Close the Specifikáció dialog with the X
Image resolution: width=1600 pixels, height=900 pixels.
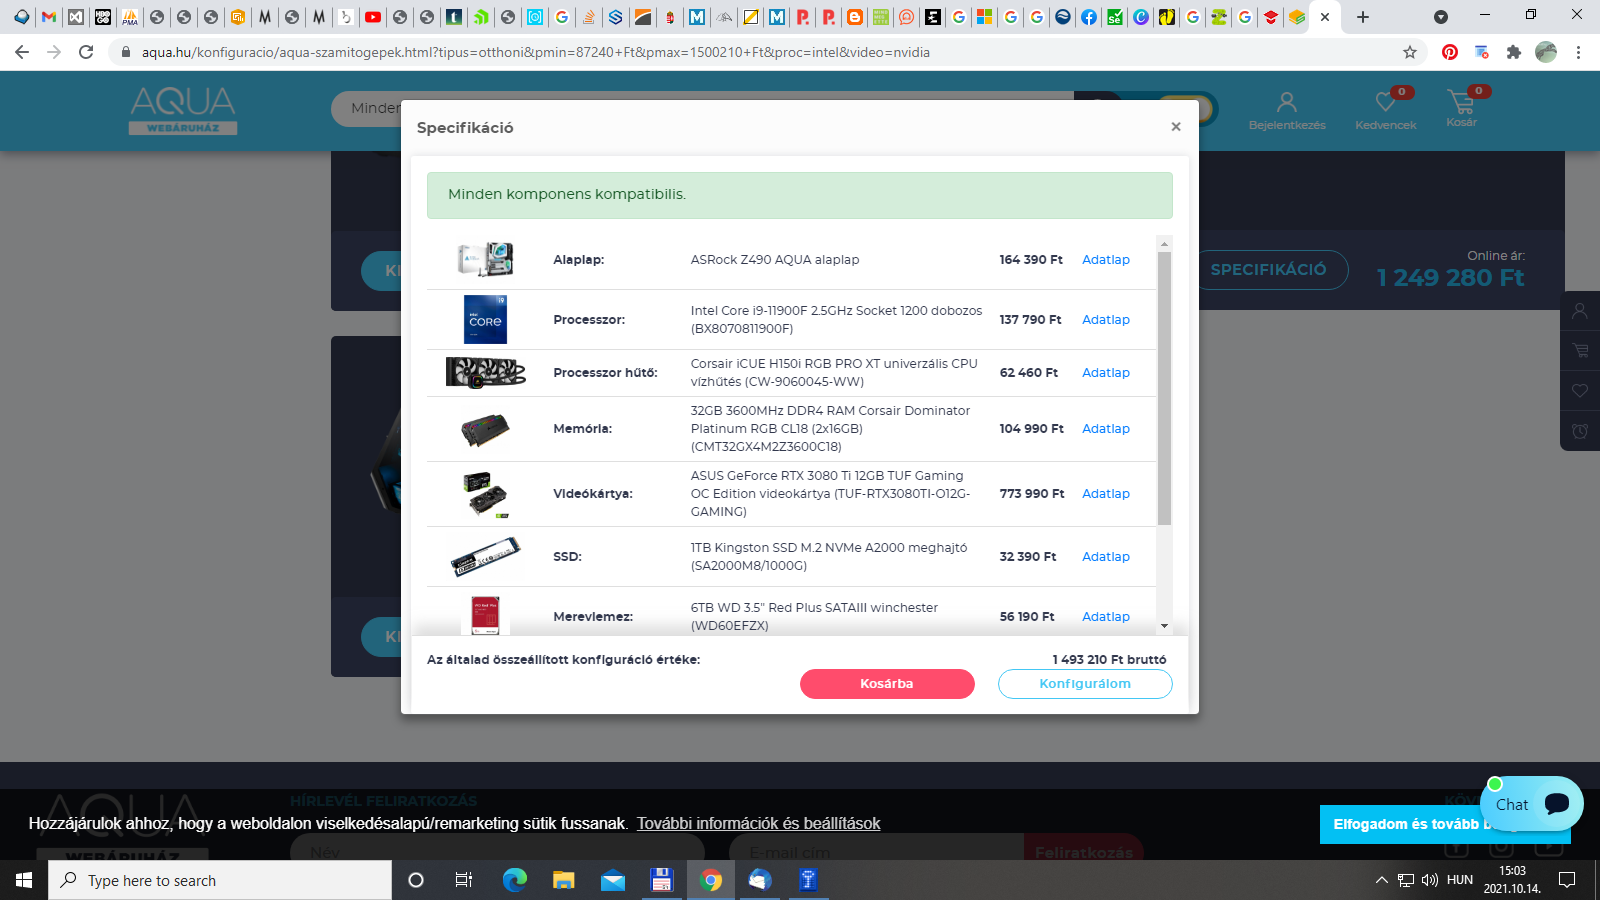1176,127
